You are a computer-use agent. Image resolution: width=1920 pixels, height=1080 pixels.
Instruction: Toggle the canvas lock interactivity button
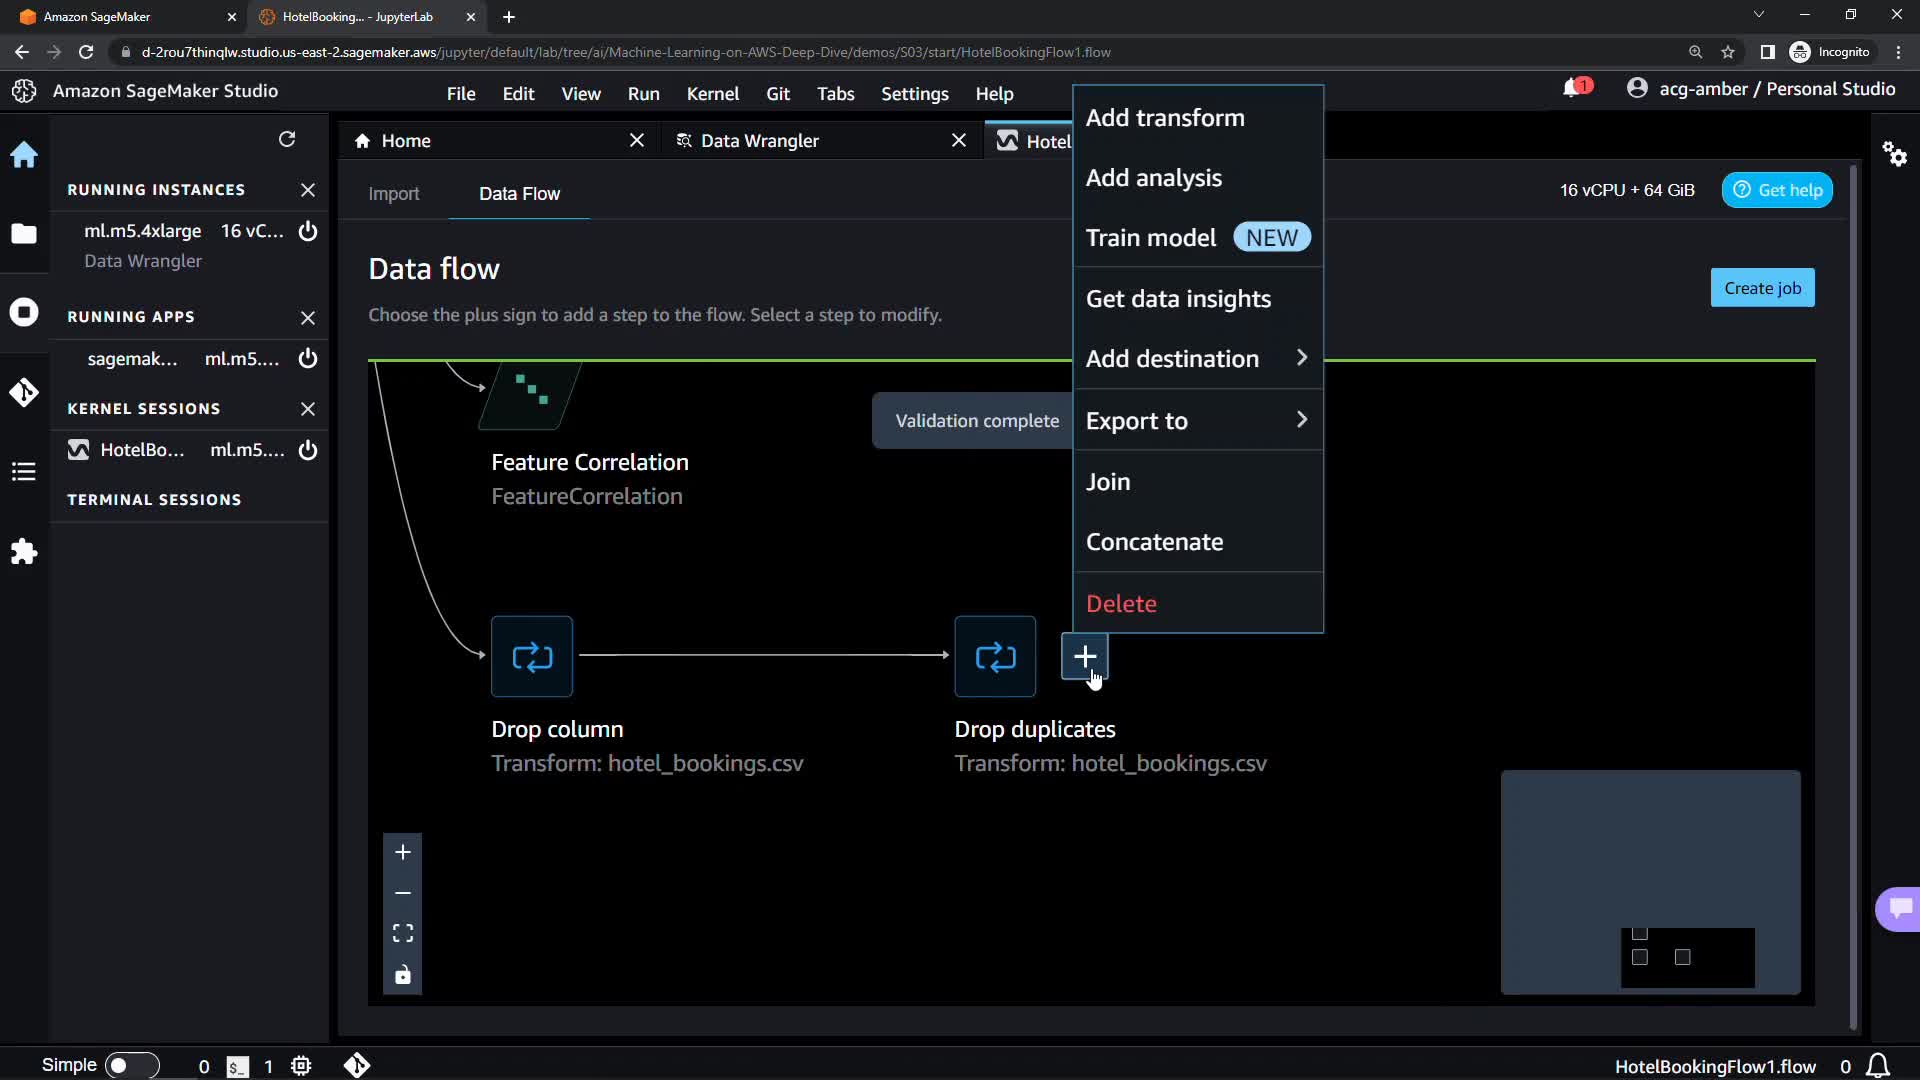click(x=403, y=975)
